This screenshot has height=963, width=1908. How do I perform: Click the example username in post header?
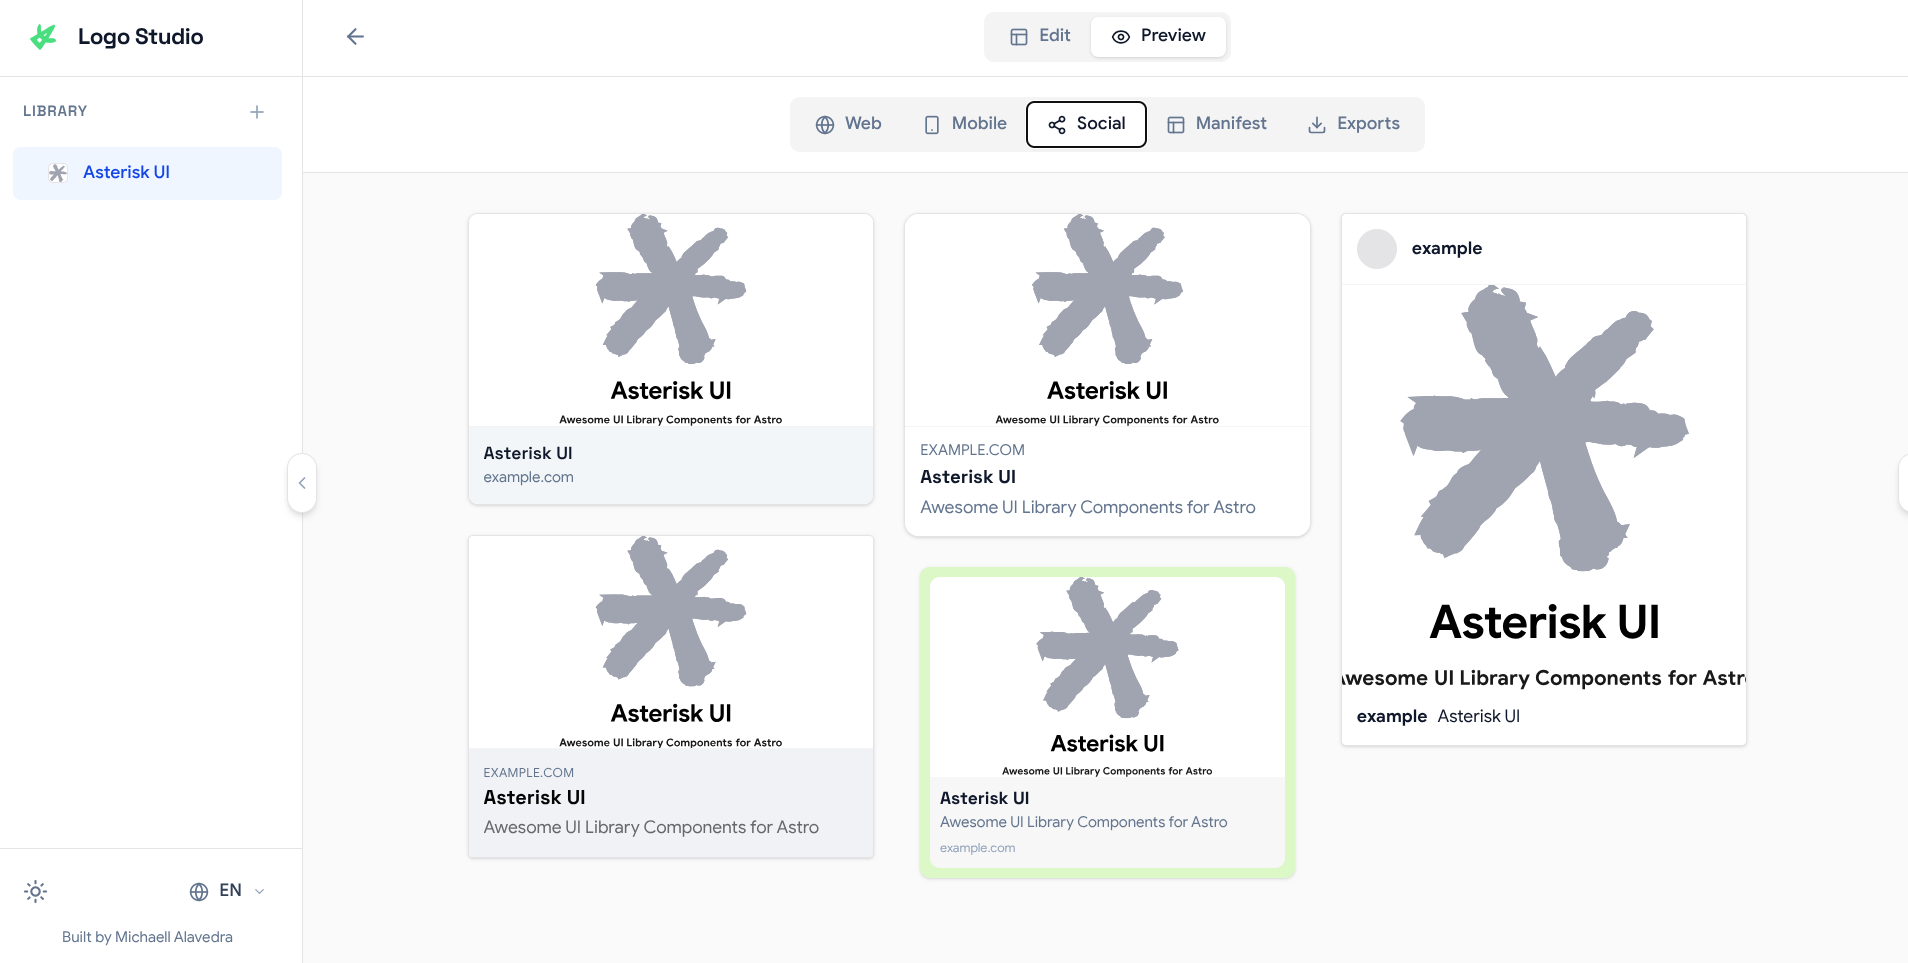(x=1447, y=249)
